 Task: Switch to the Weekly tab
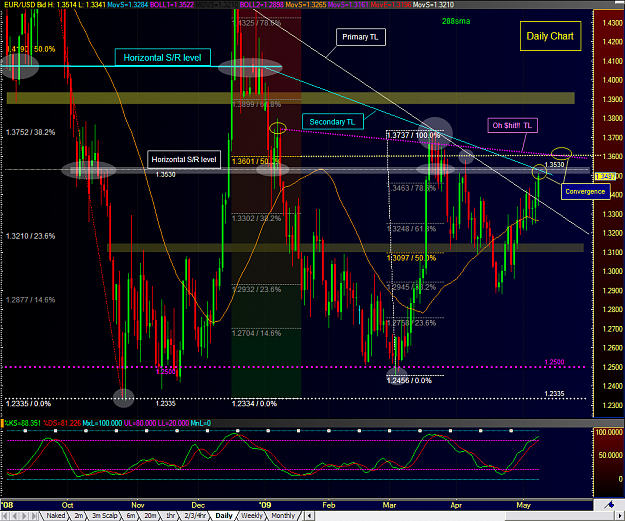(x=252, y=515)
